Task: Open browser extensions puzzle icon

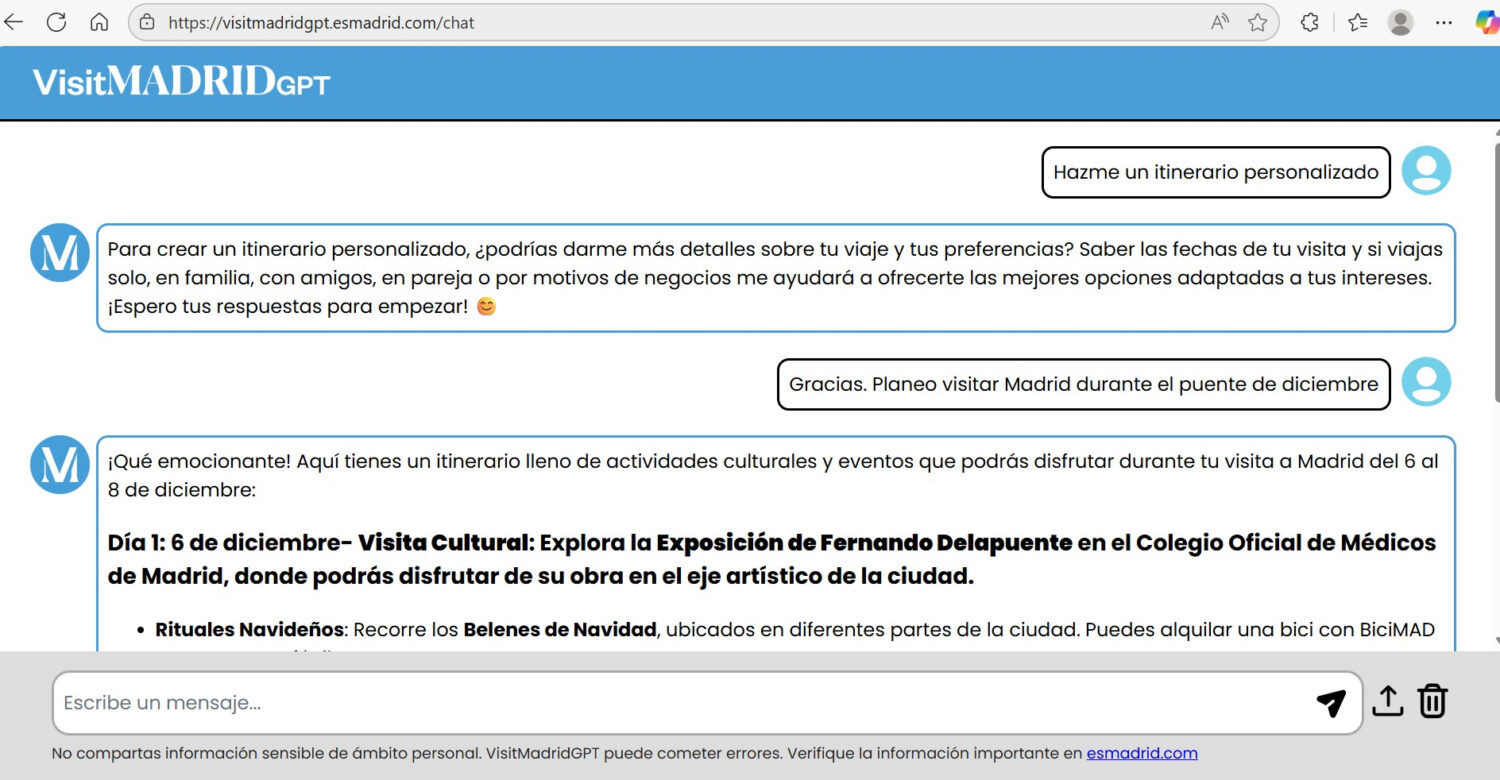Action: click(1310, 22)
